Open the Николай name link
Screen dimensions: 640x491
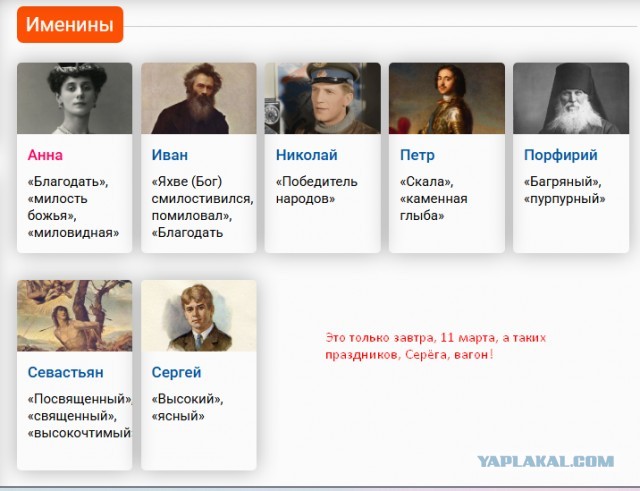307,155
